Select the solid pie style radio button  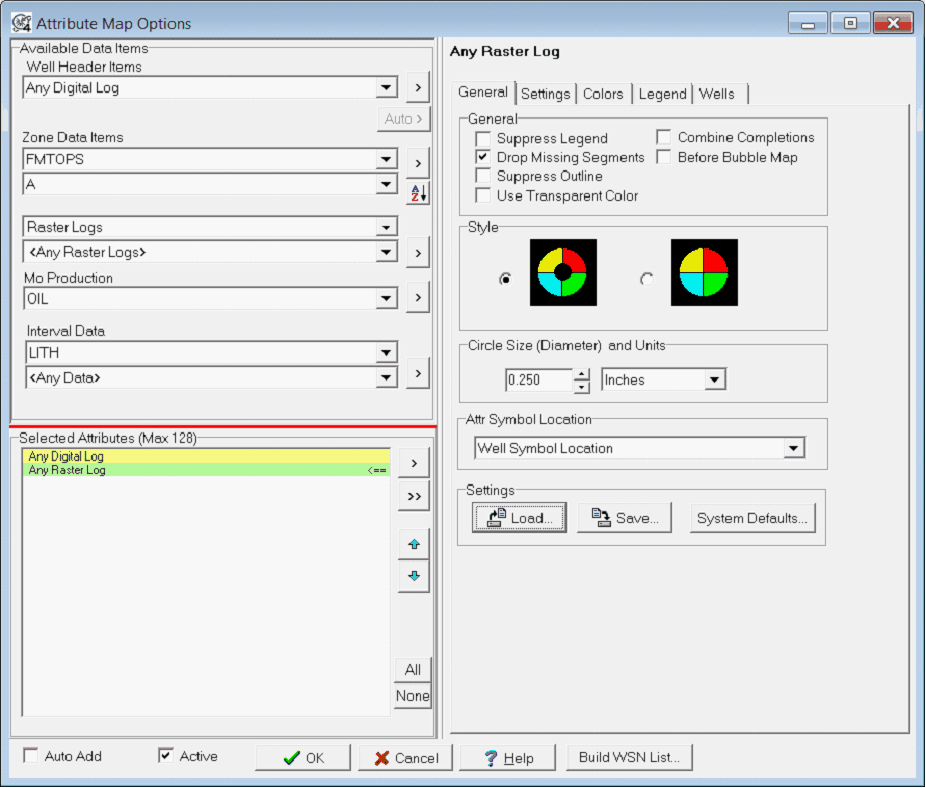click(647, 280)
